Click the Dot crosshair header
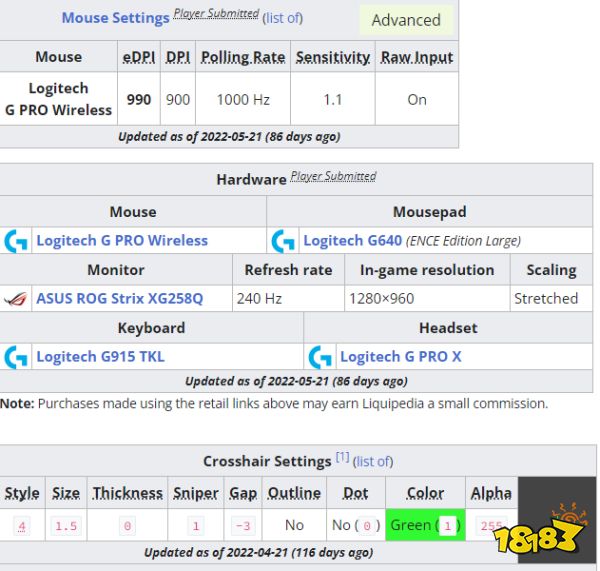 click(x=355, y=493)
